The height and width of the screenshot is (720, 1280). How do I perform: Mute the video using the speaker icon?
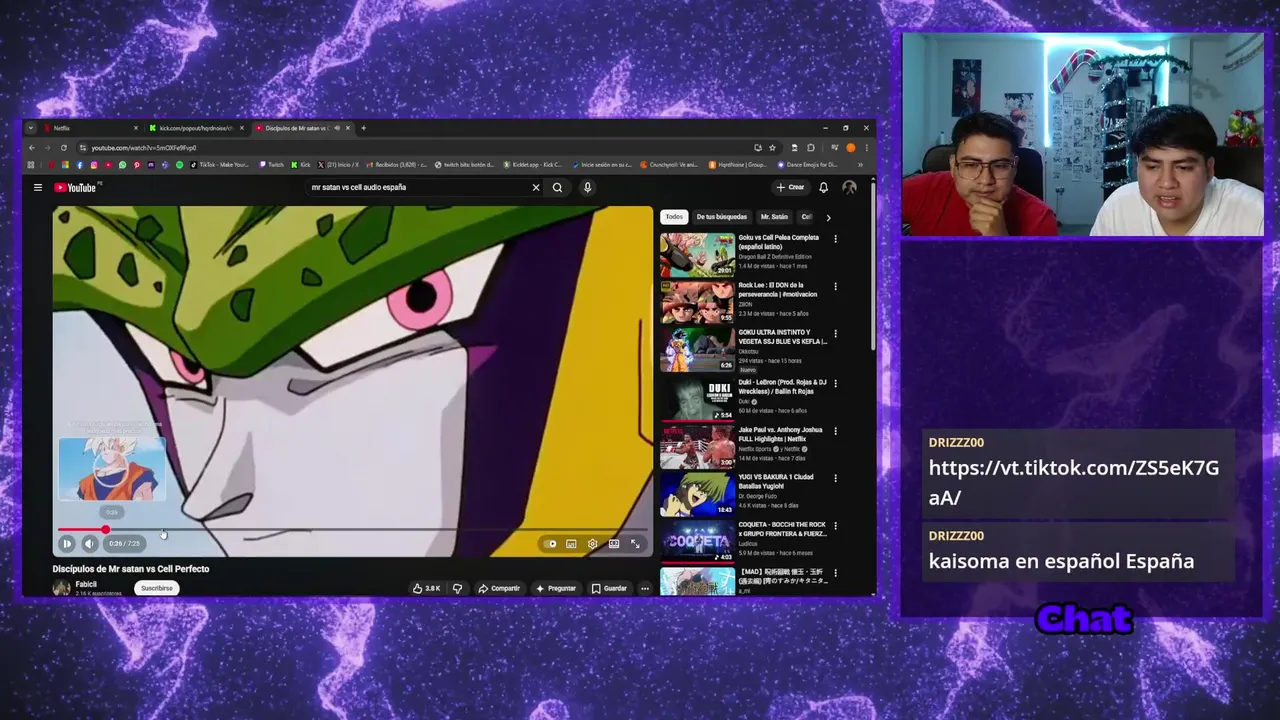pyautogui.click(x=89, y=544)
